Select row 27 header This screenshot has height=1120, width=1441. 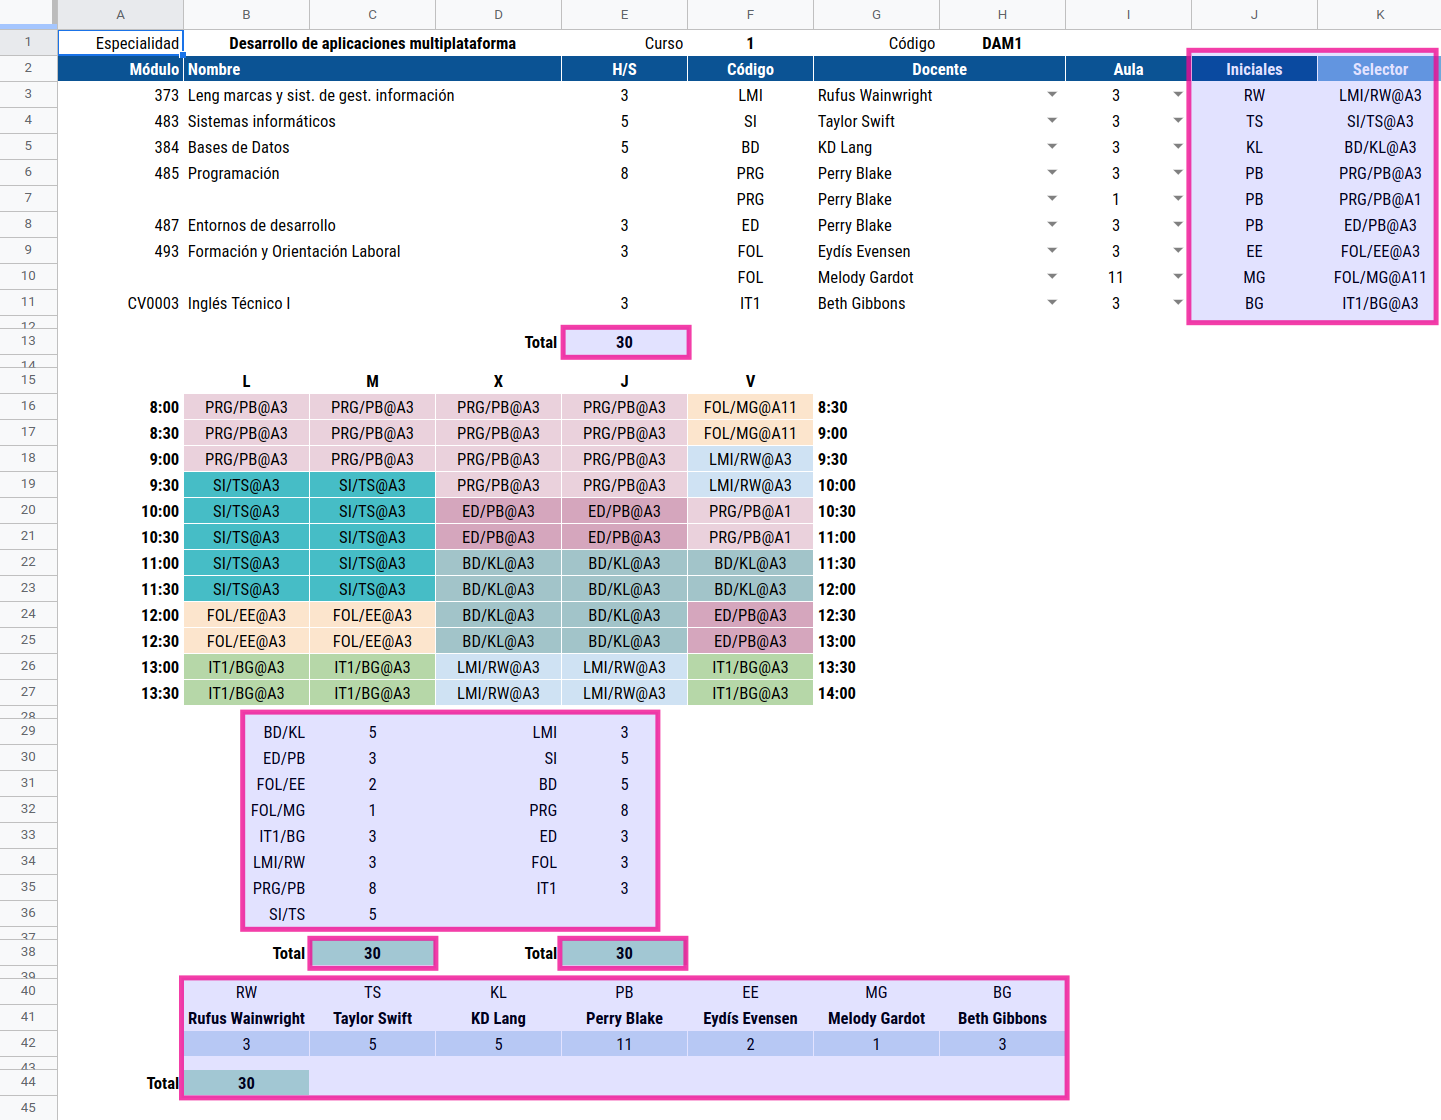28,692
